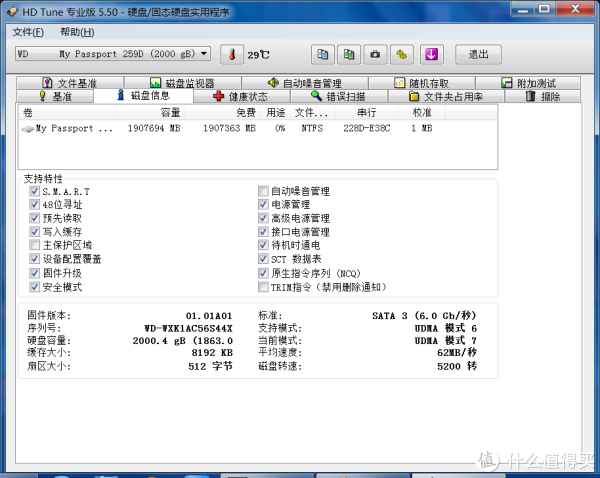Toggle the 自动噪音管理 feature checkbox
This screenshot has height=478, width=600.
pyautogui.click(x=263, y=191)
